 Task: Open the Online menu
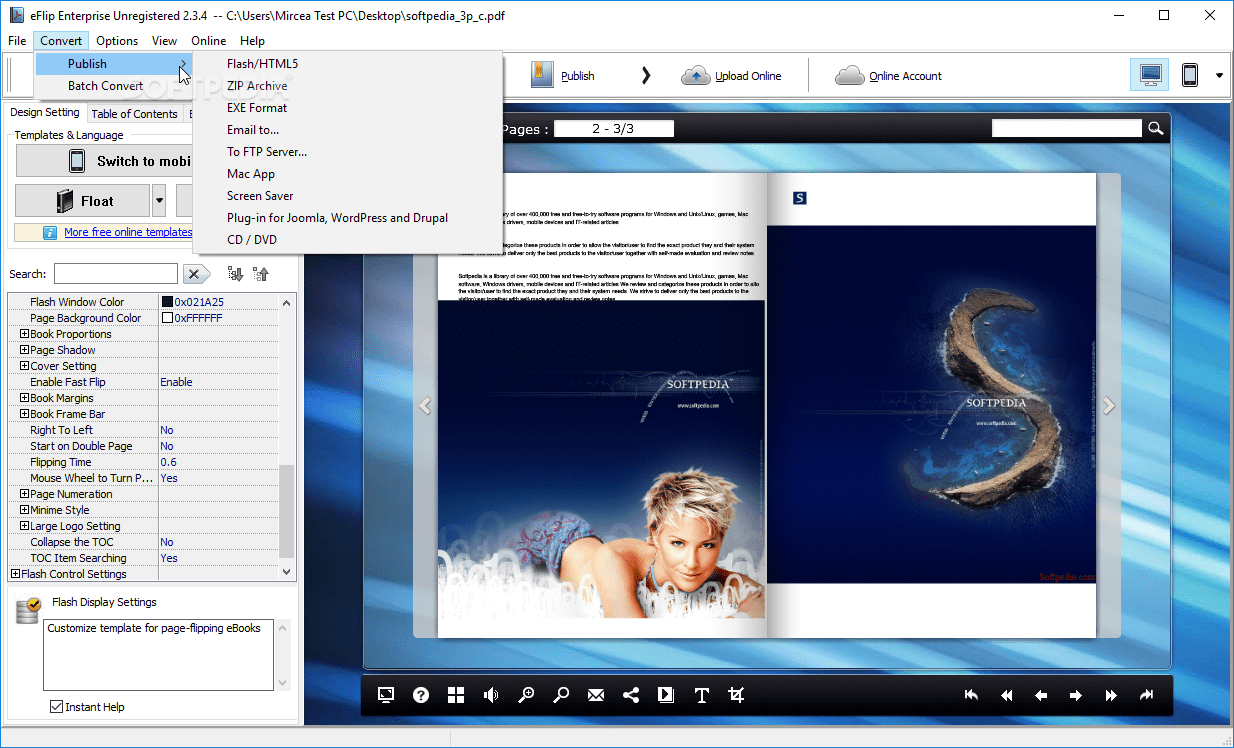209,41
